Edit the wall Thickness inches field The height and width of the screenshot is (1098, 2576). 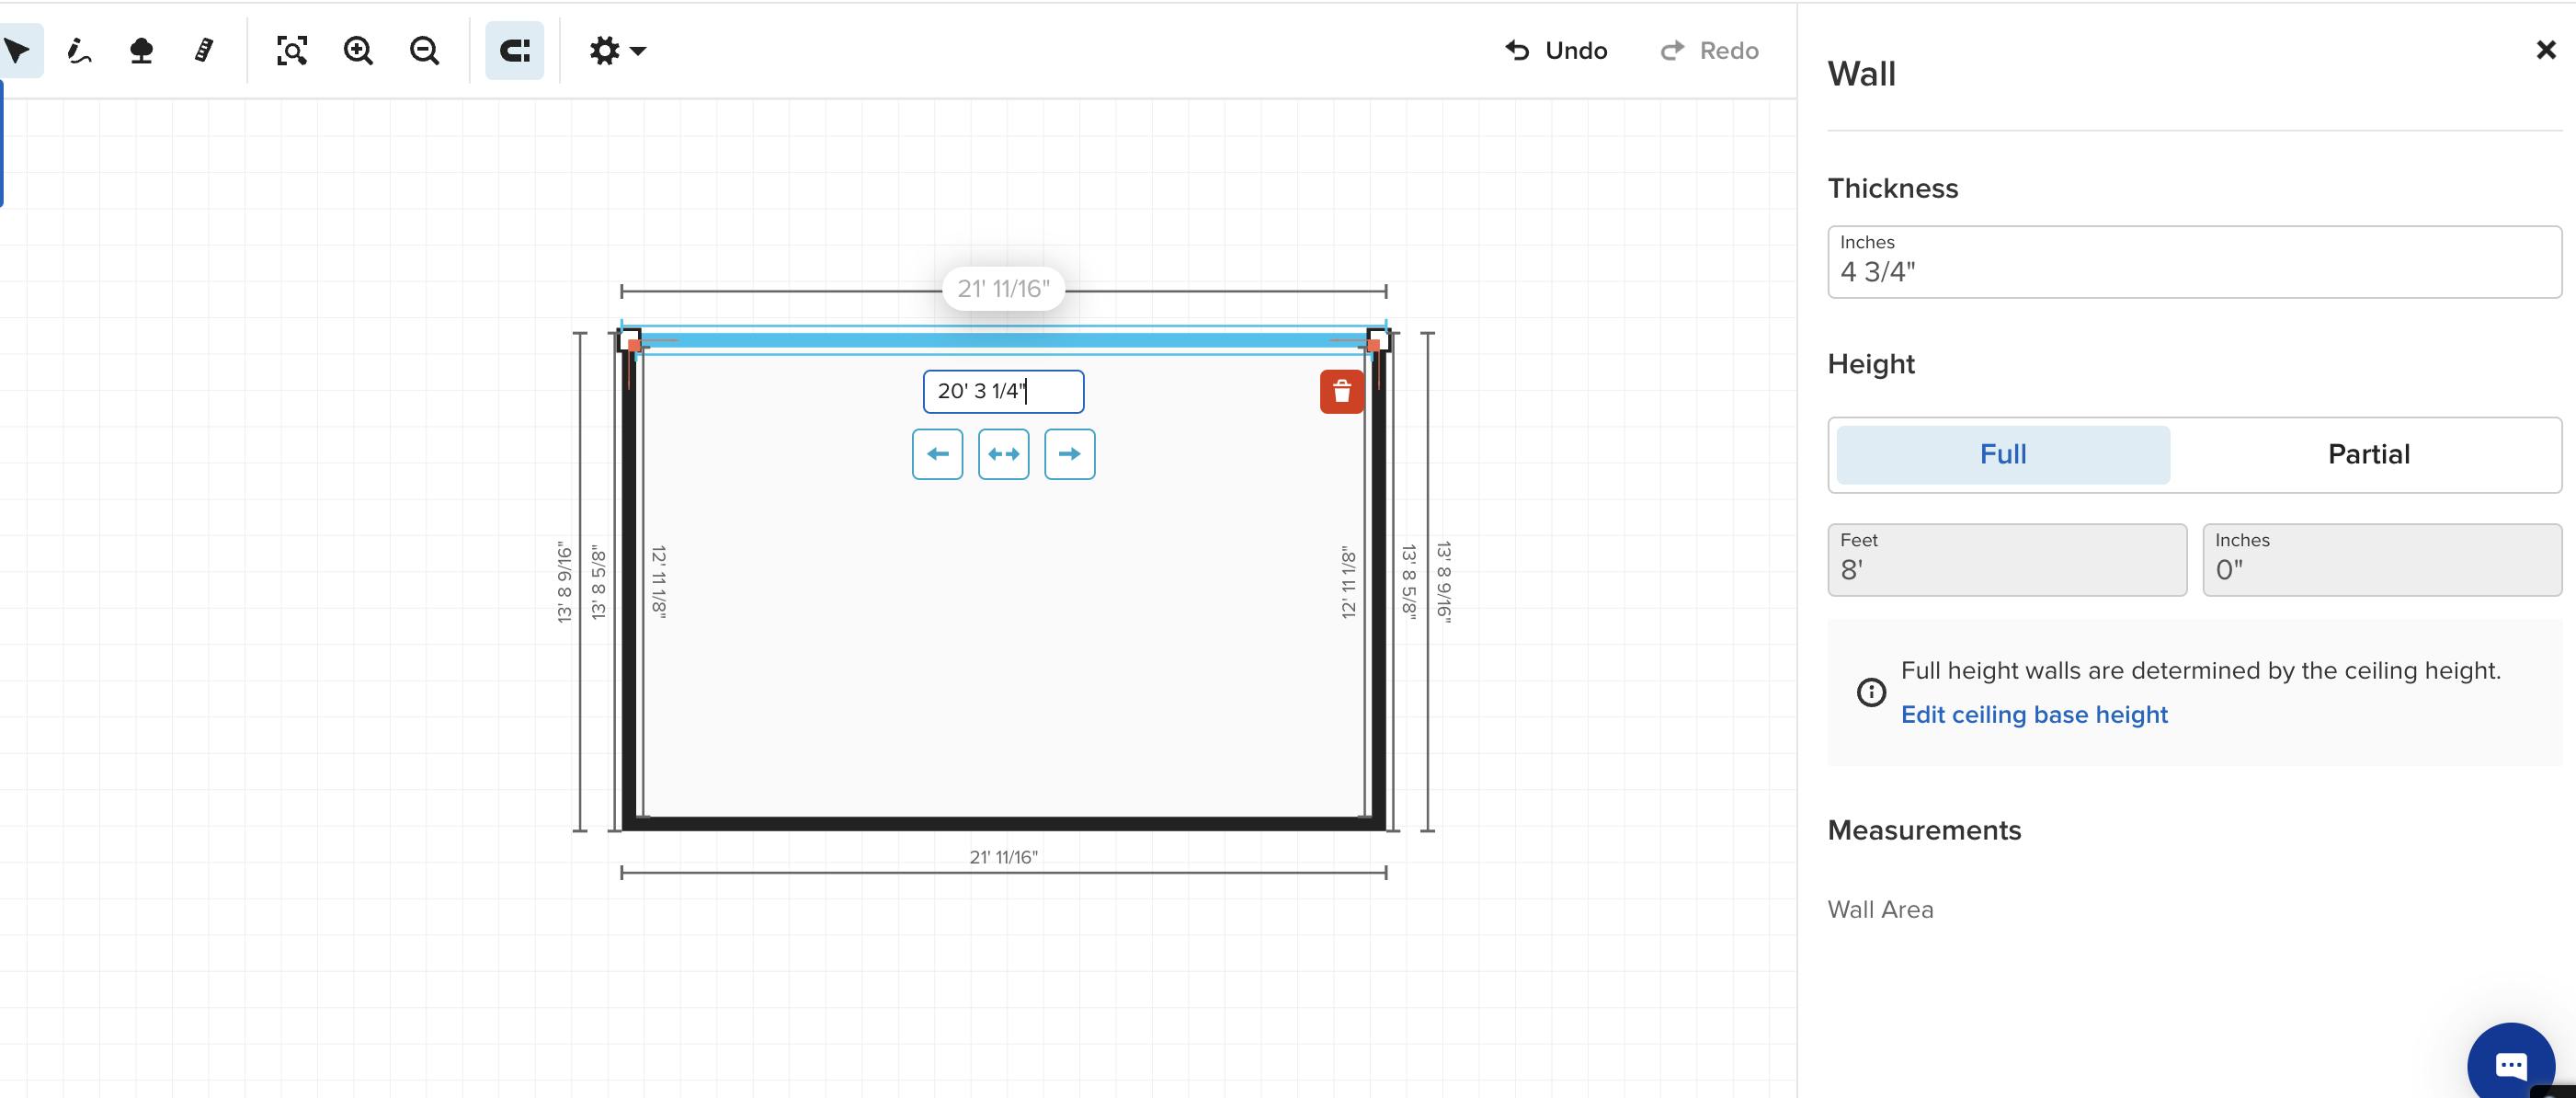point(2194,261)
